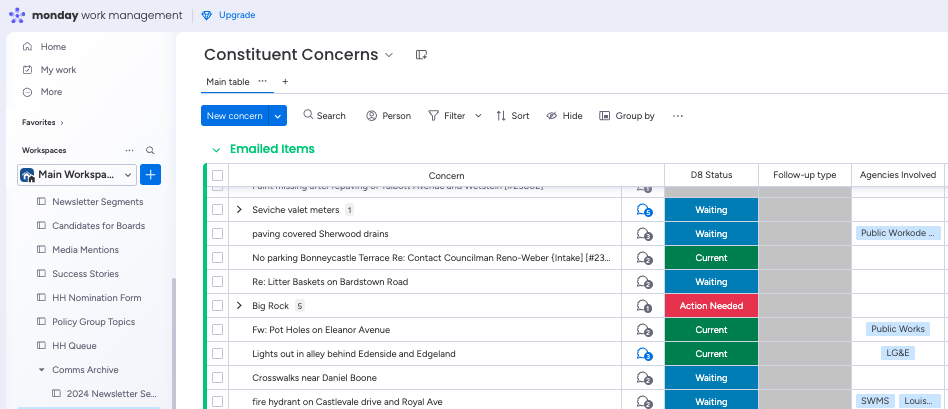Click Waiting status for Seviche valet meters
This screenshot has height=409, width=948.
[x=711, y=210]
